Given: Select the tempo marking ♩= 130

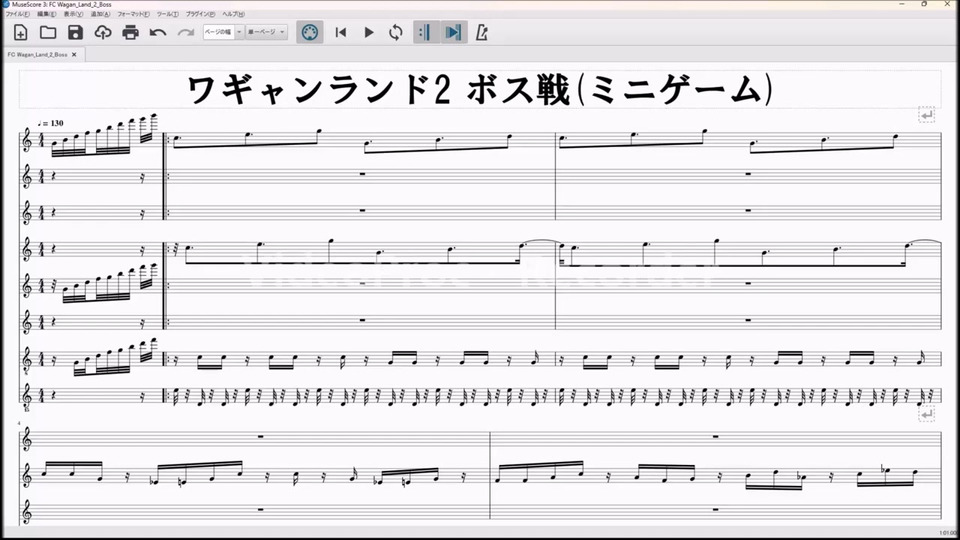Looking at the screenshot, I should click(51, 123).
